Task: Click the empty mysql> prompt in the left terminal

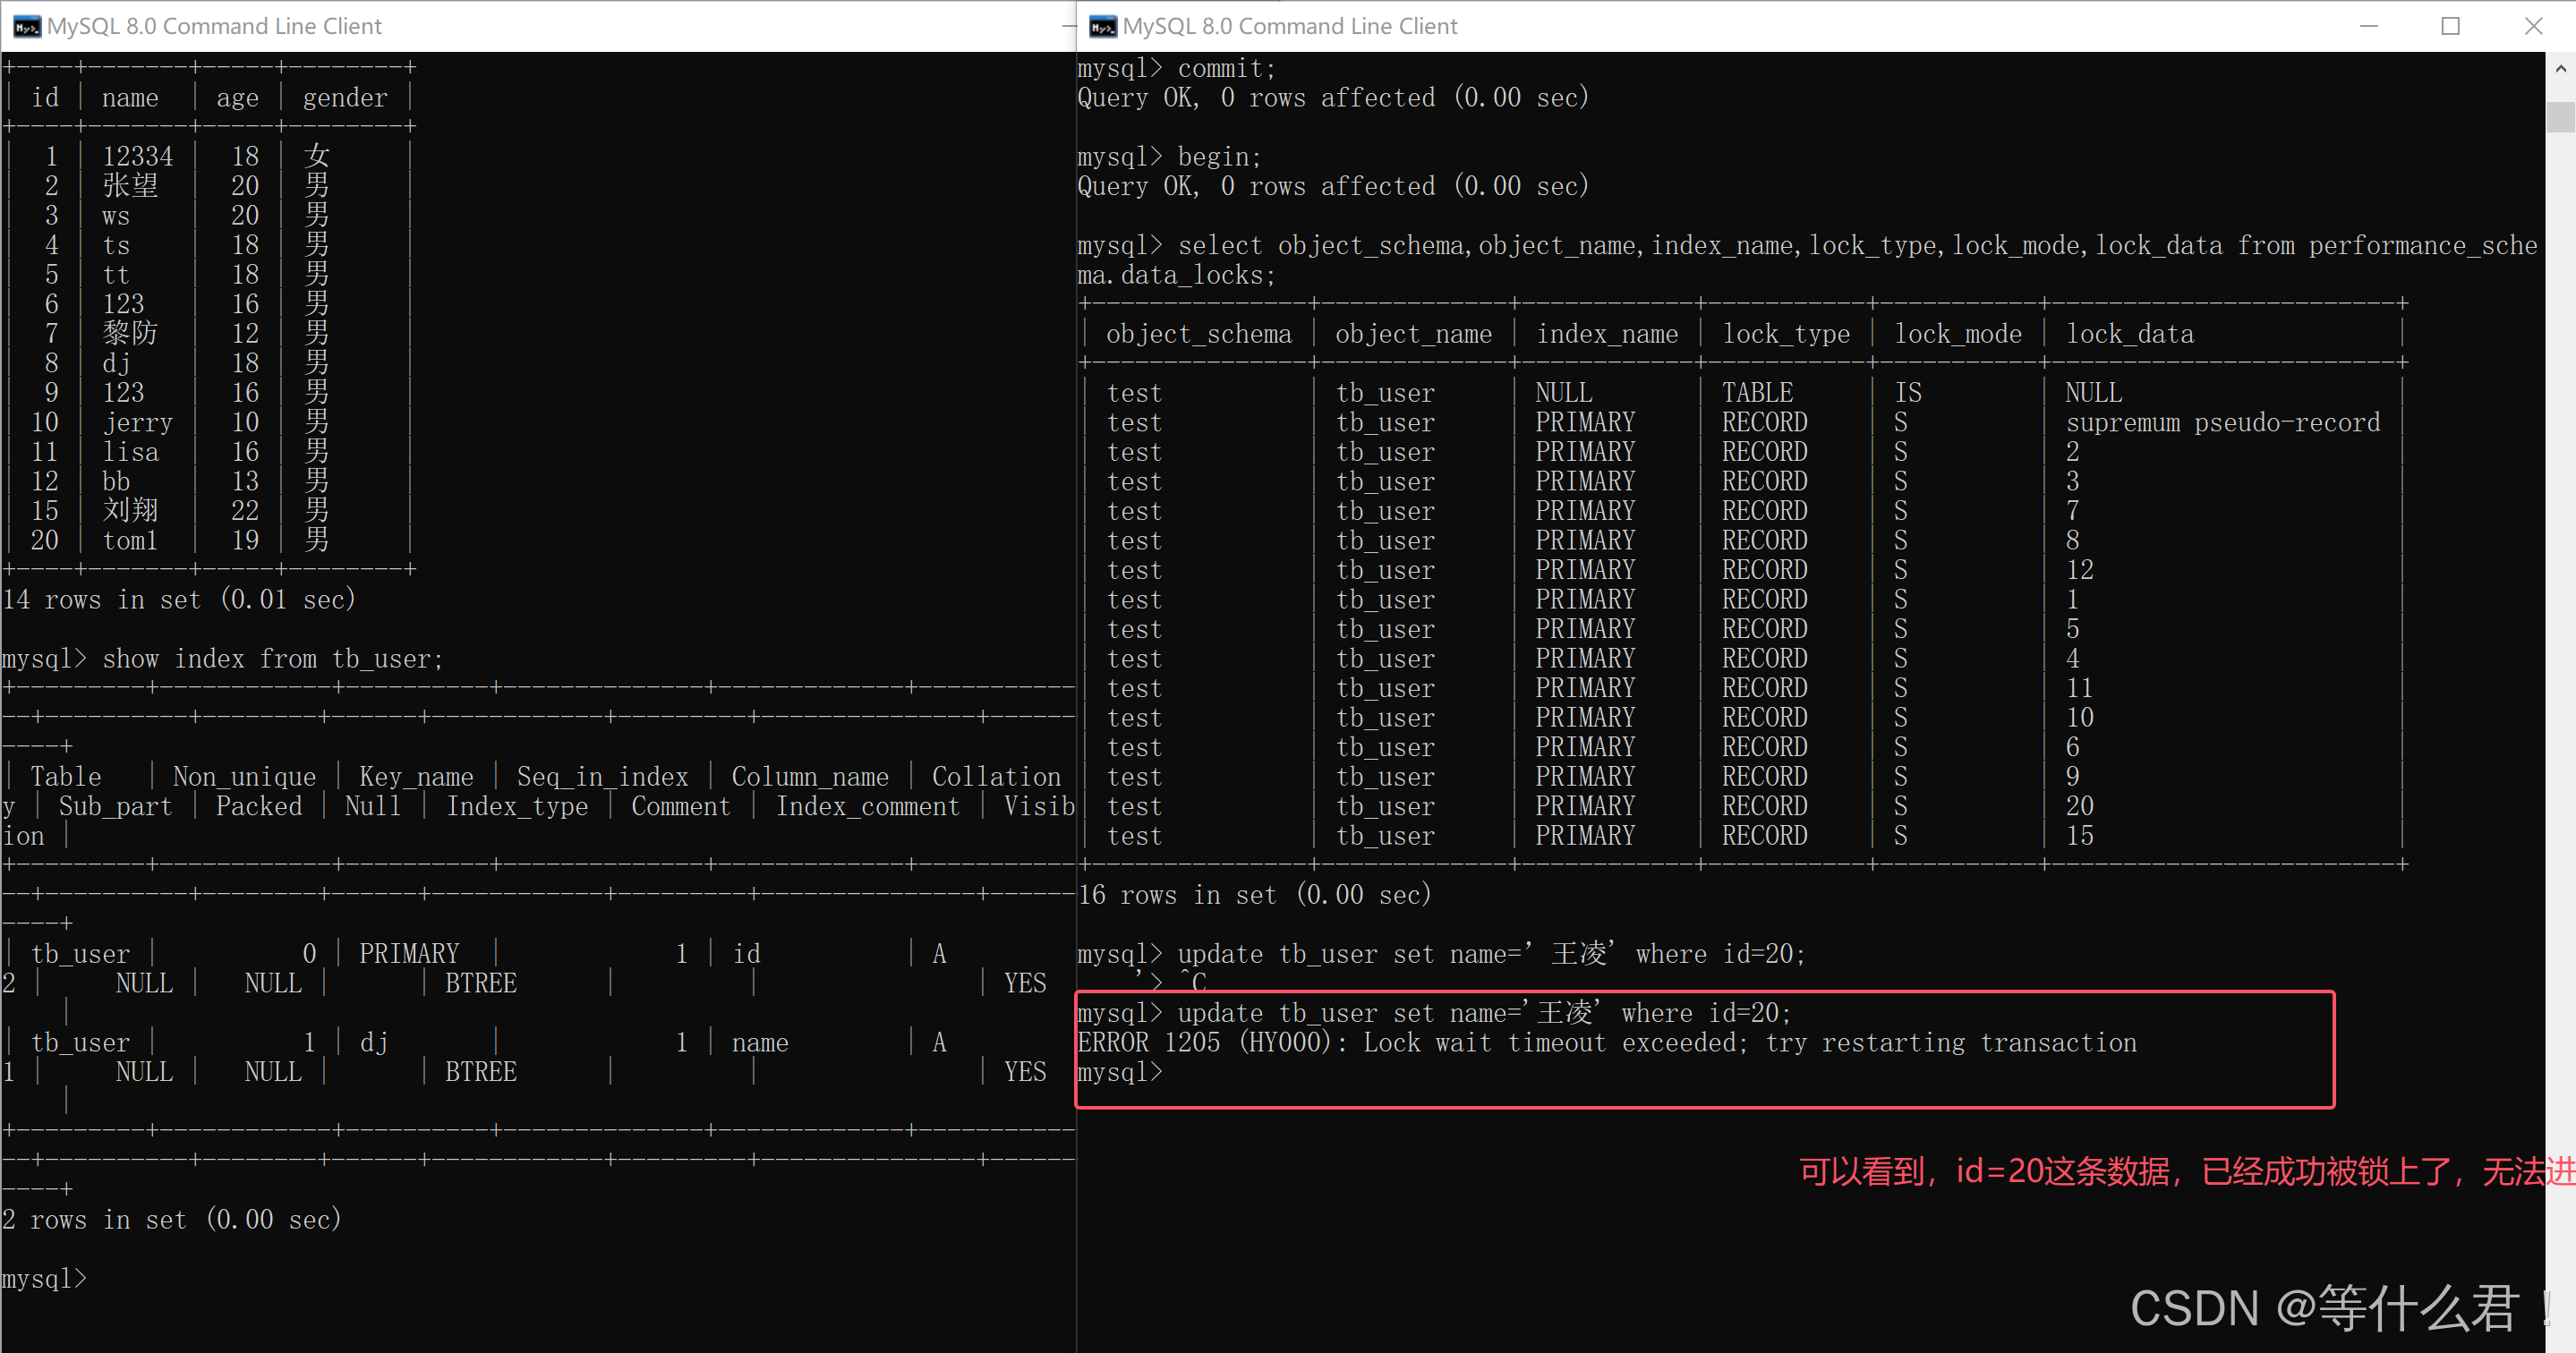Action: click(45, 1278)
